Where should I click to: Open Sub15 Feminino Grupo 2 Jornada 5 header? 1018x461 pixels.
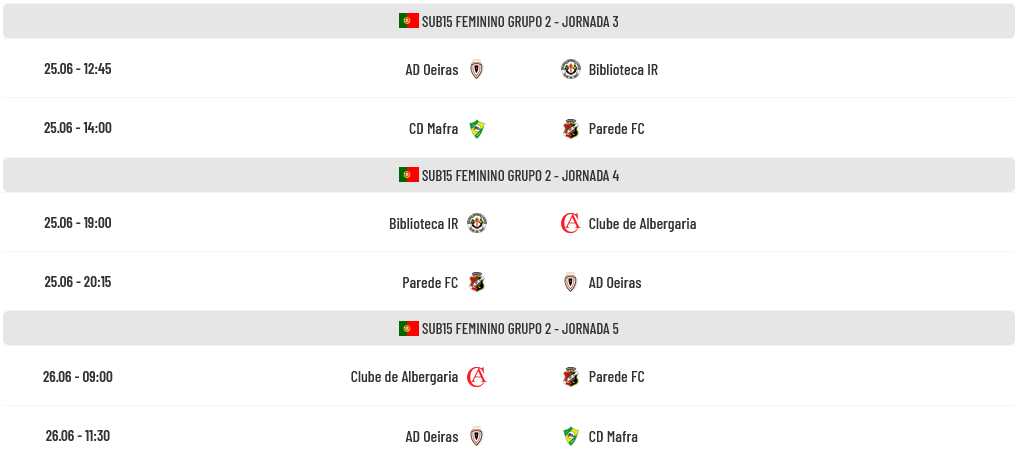tap(509, 329)
